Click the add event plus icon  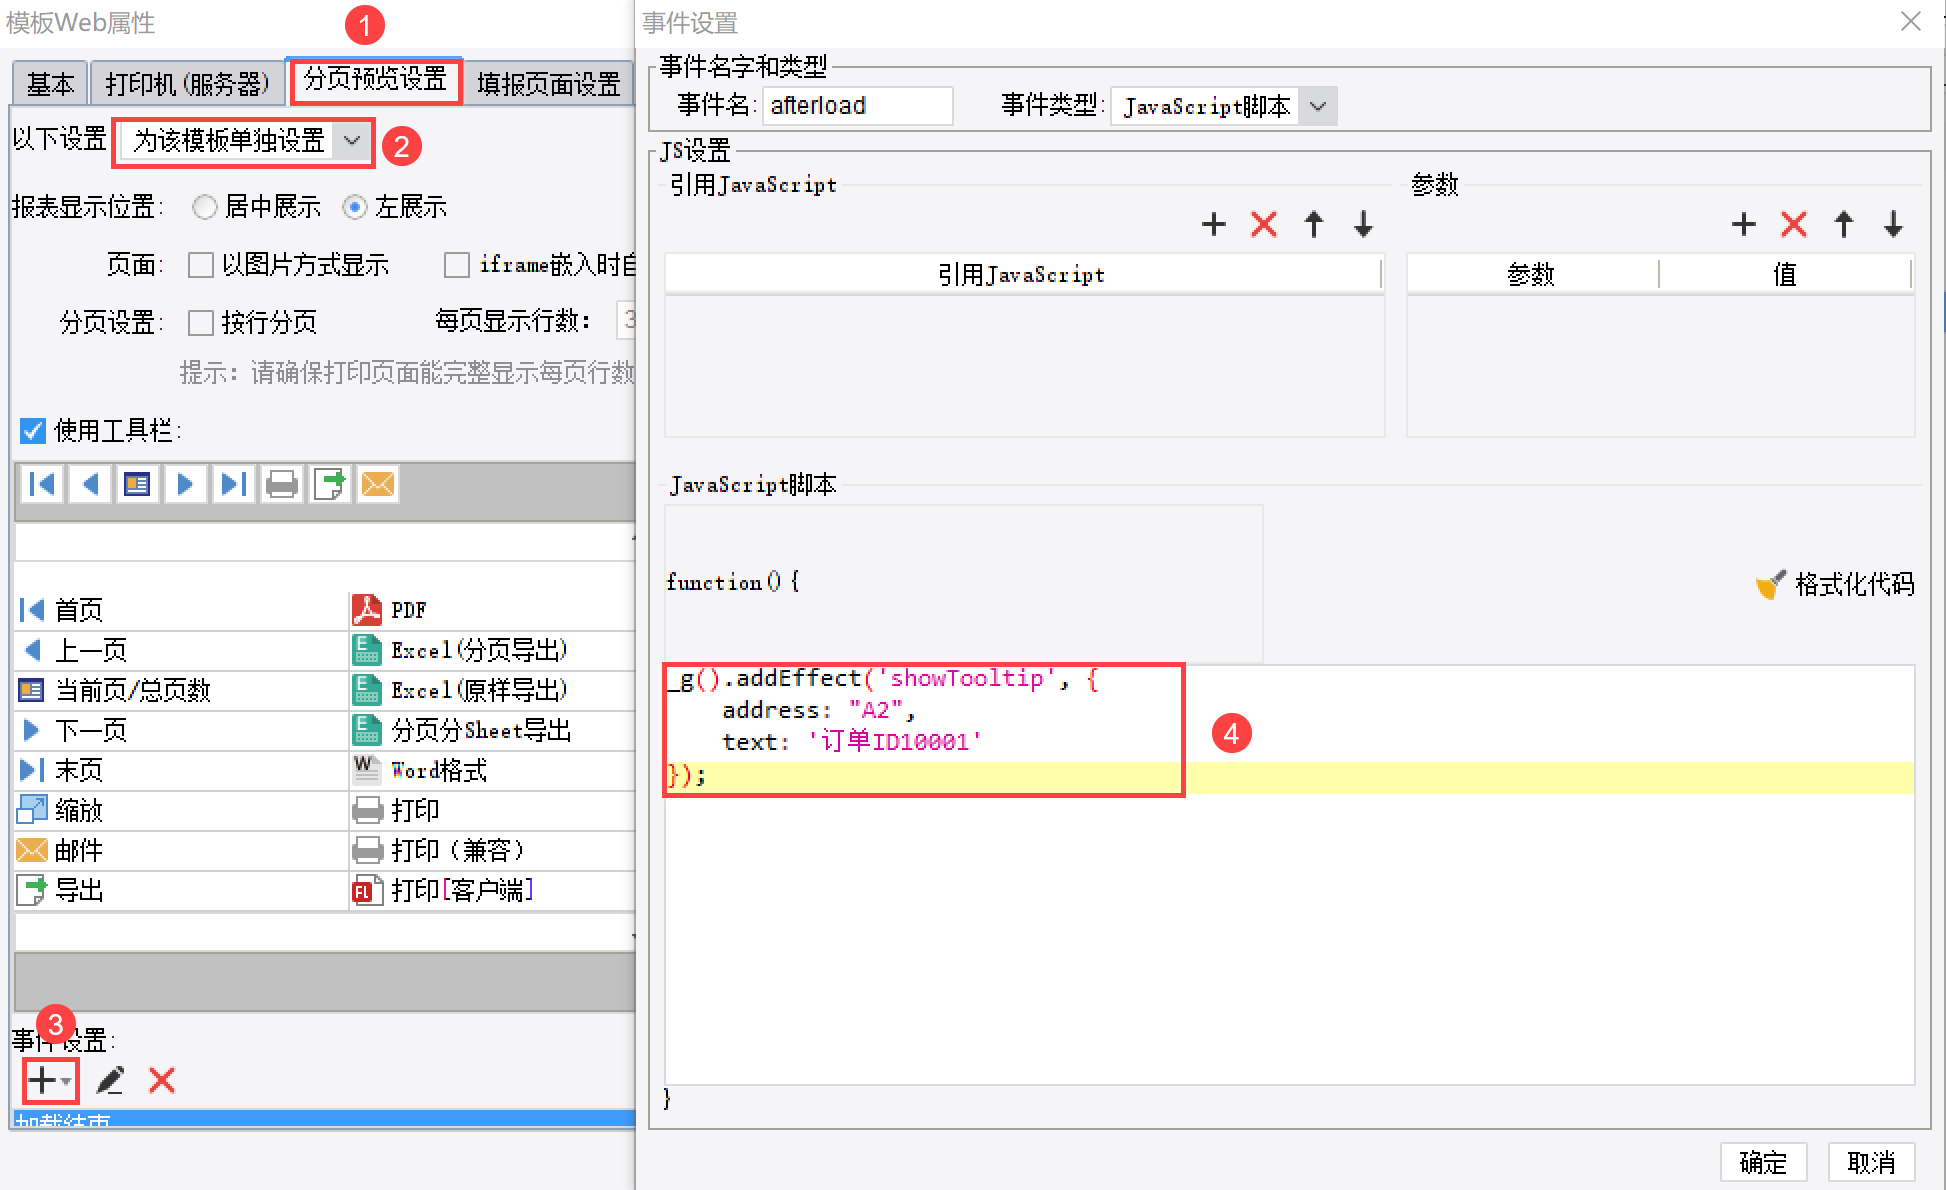click(x=42, y=1080)
